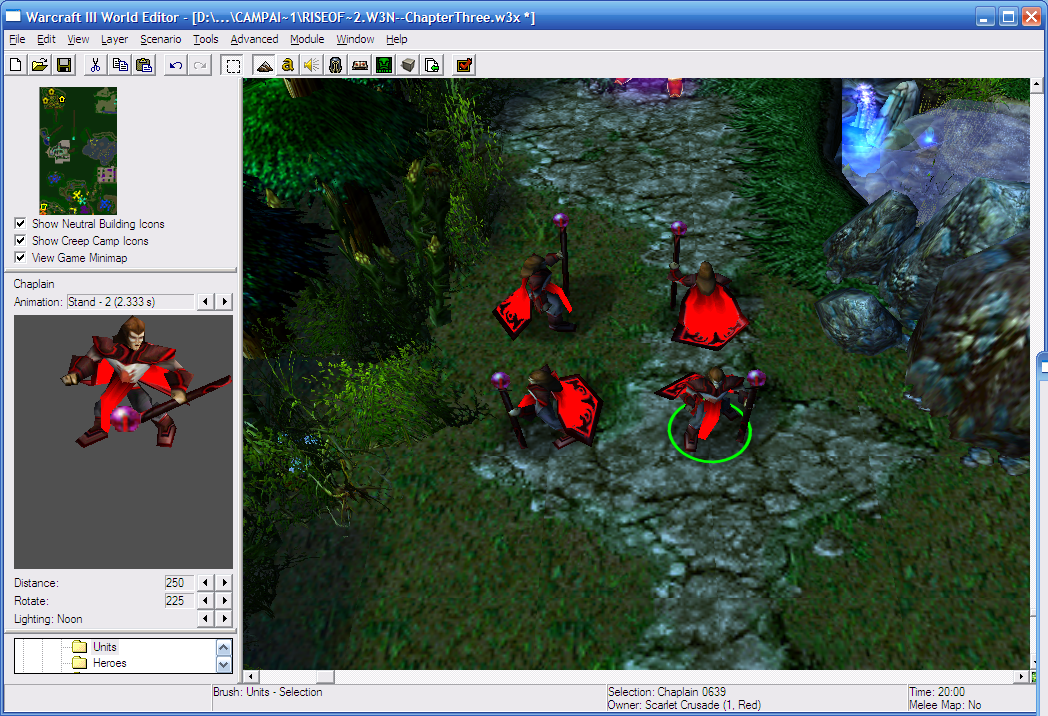This screenshot has width=1048, height=716.
Task: Open the Object Manager cube icon
Action: [x=408, y=65]
